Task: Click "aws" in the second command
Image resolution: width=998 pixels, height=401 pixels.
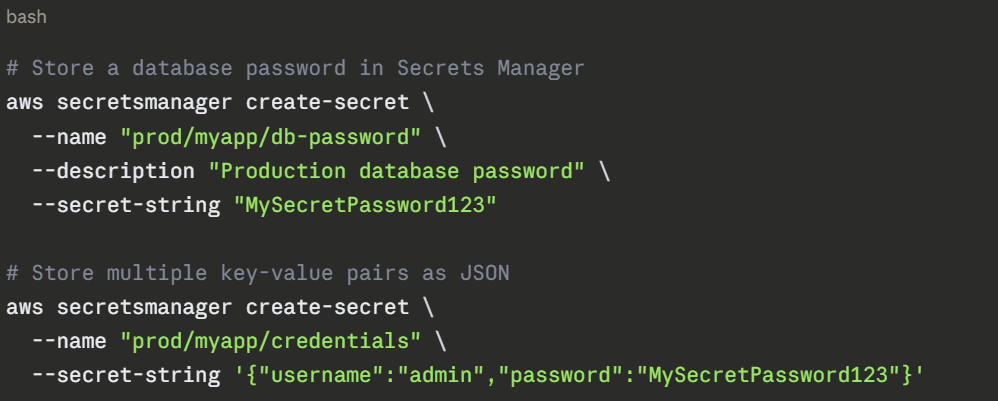Action: (25, 307)
